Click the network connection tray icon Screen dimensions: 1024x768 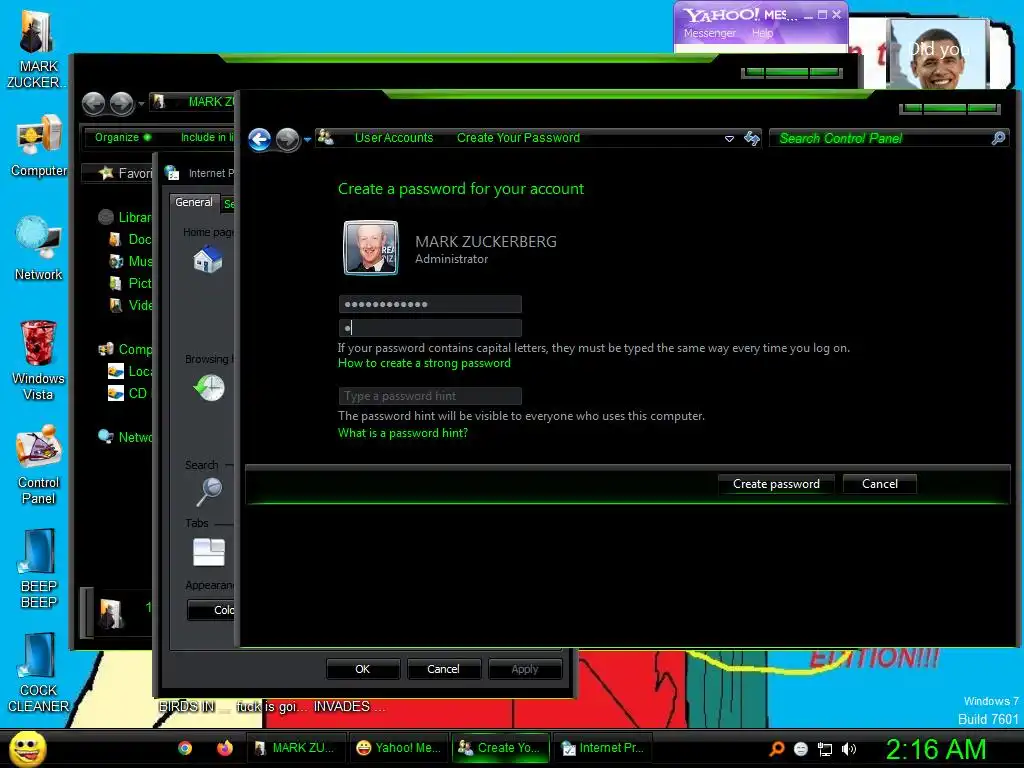click(825, 749)
